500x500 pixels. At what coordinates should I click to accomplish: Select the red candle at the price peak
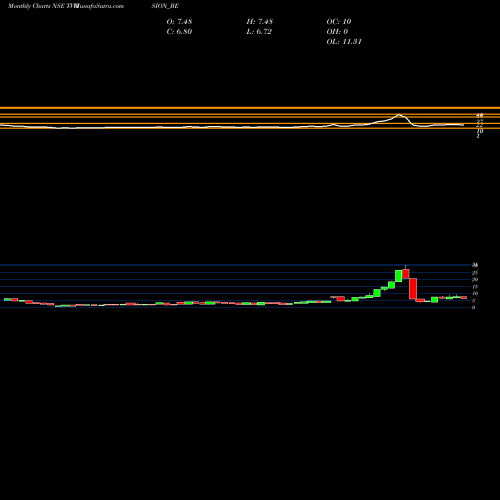[406, 274]
